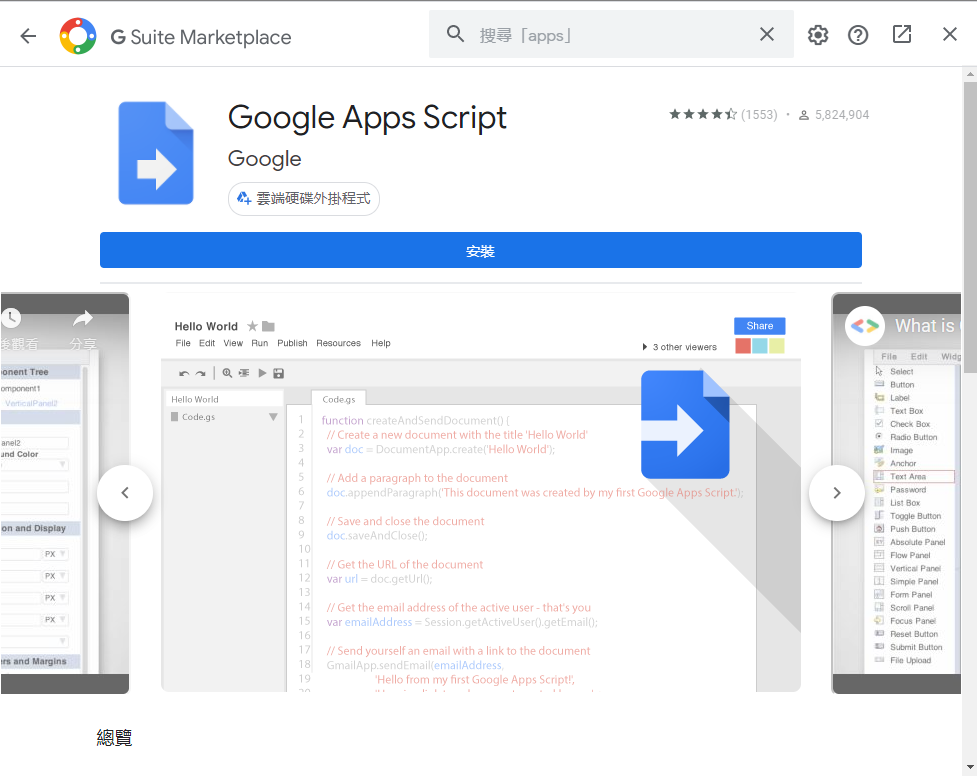977x776 pixels.
Task: Click the Check Box list item
Action: 910,424
